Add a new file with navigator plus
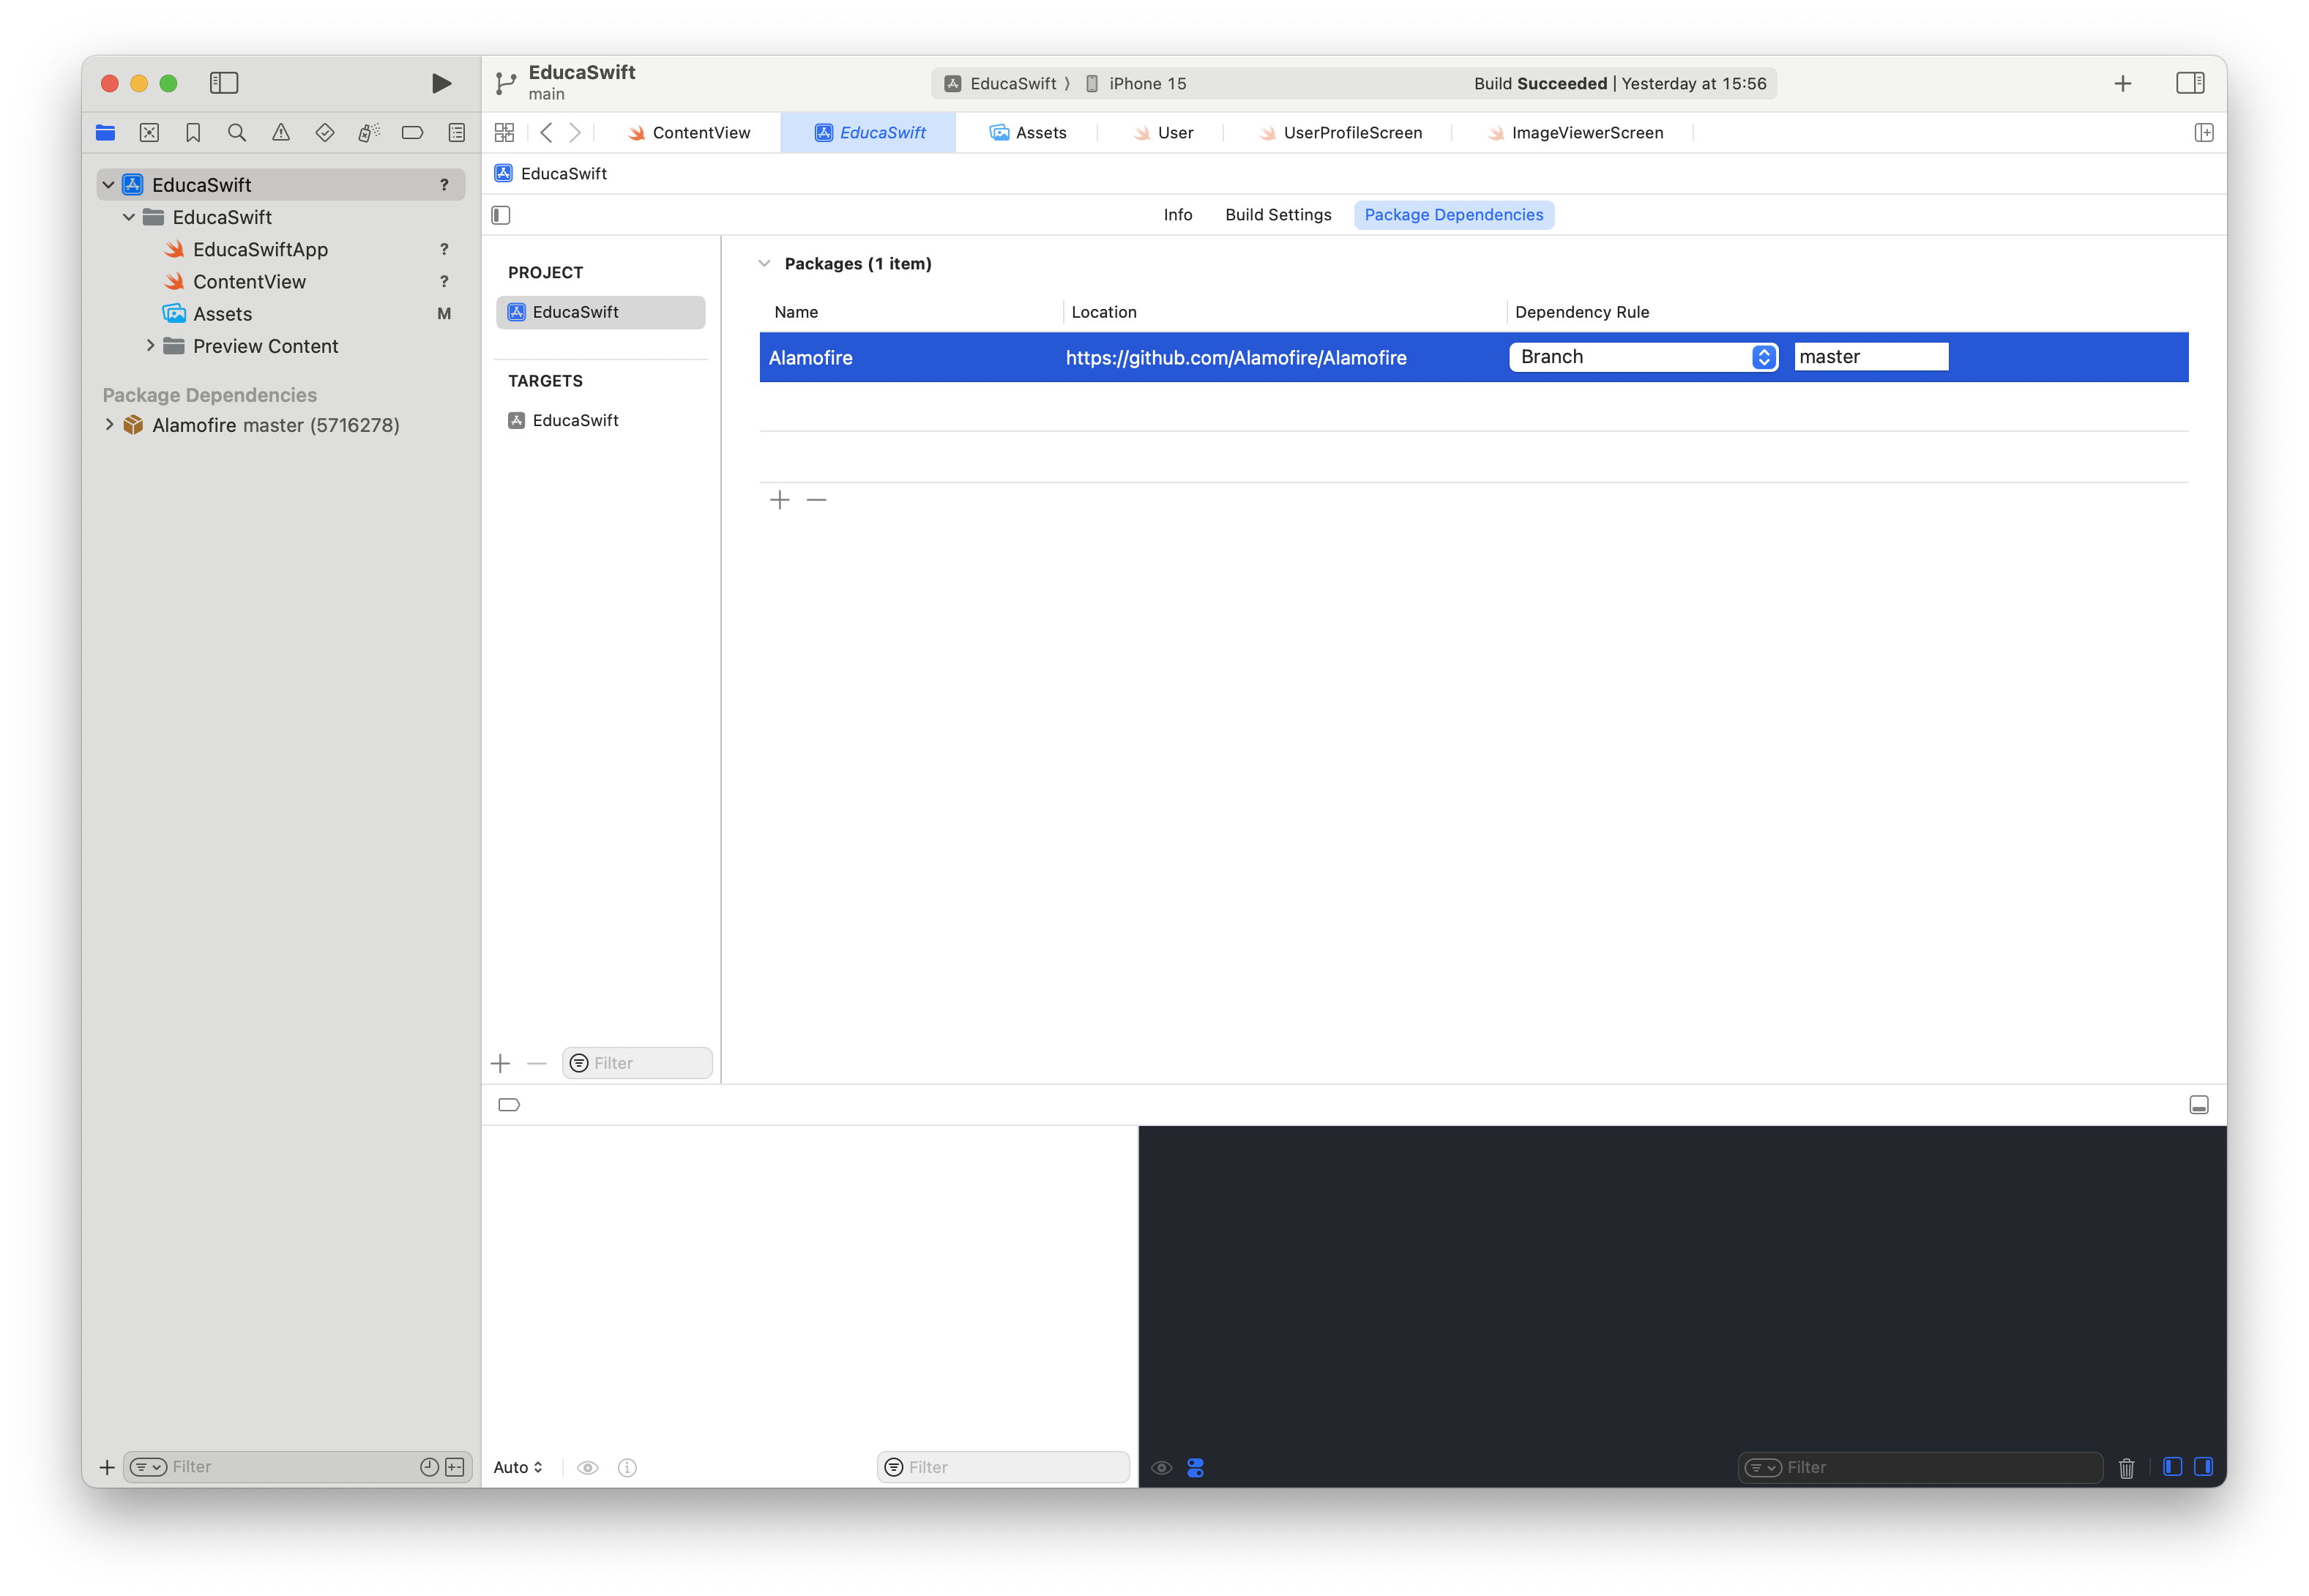Image resolution: width=2309 pixels, height=1596 pixels. tap(107, 1467)
